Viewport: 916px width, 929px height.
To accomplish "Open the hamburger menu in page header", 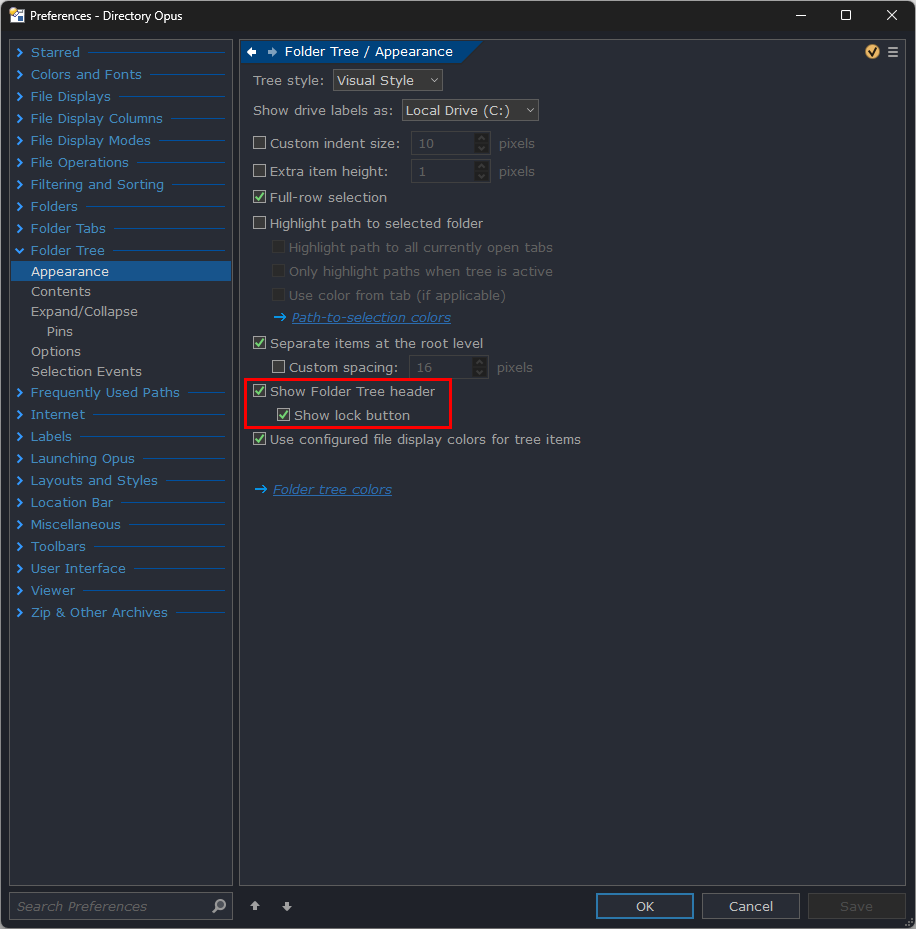I will (893, 52).
